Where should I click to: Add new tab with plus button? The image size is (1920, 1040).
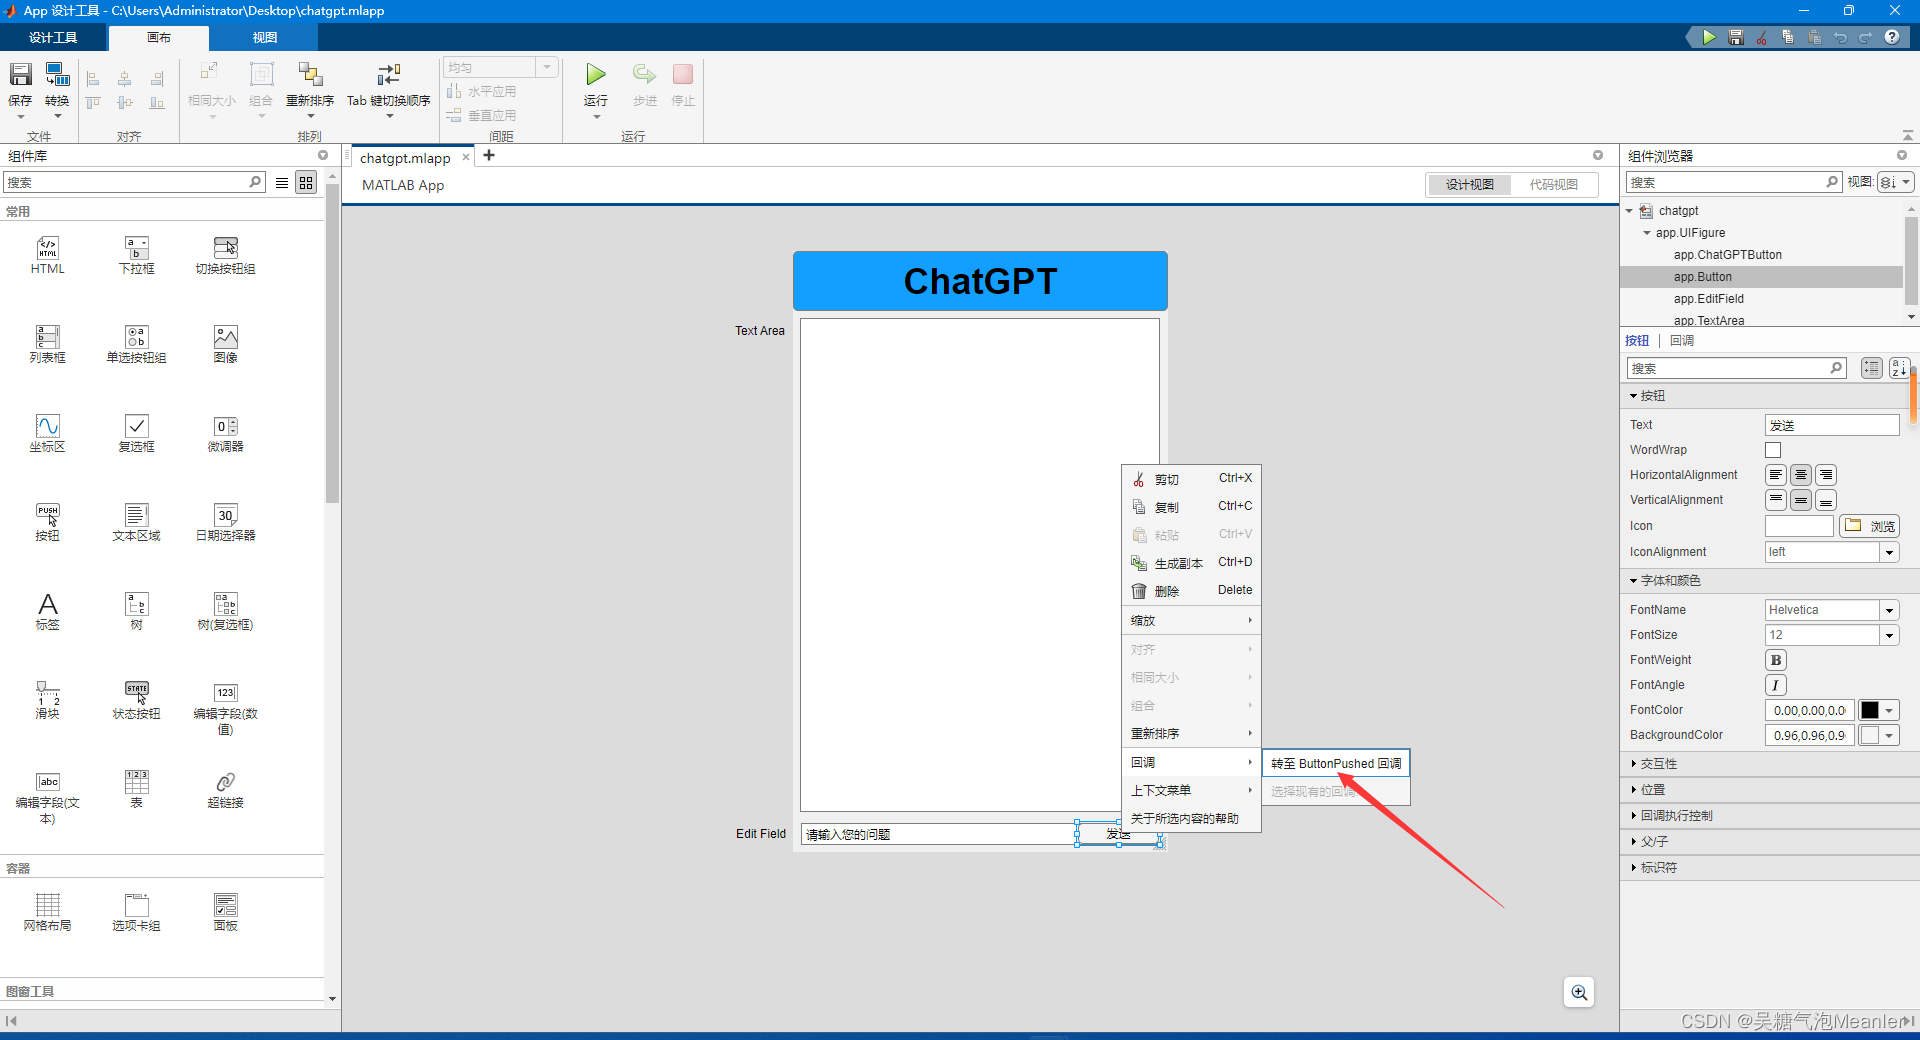click(x=489, y=156)
